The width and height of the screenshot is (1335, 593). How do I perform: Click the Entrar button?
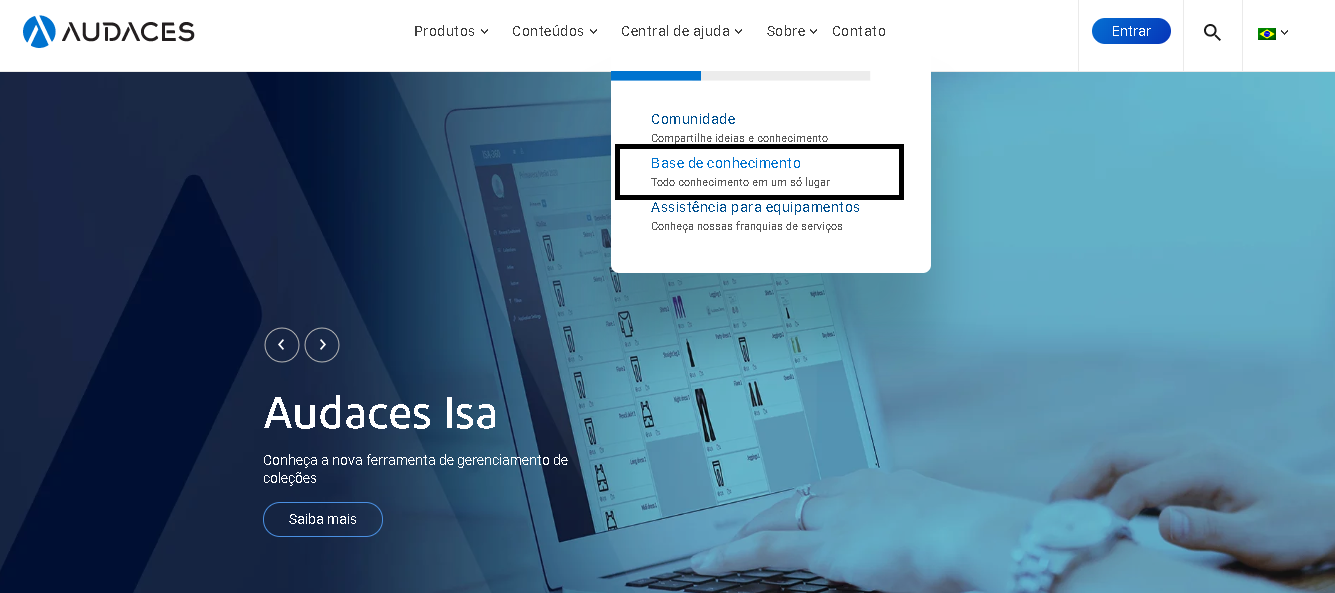(x=1131, y=31)
